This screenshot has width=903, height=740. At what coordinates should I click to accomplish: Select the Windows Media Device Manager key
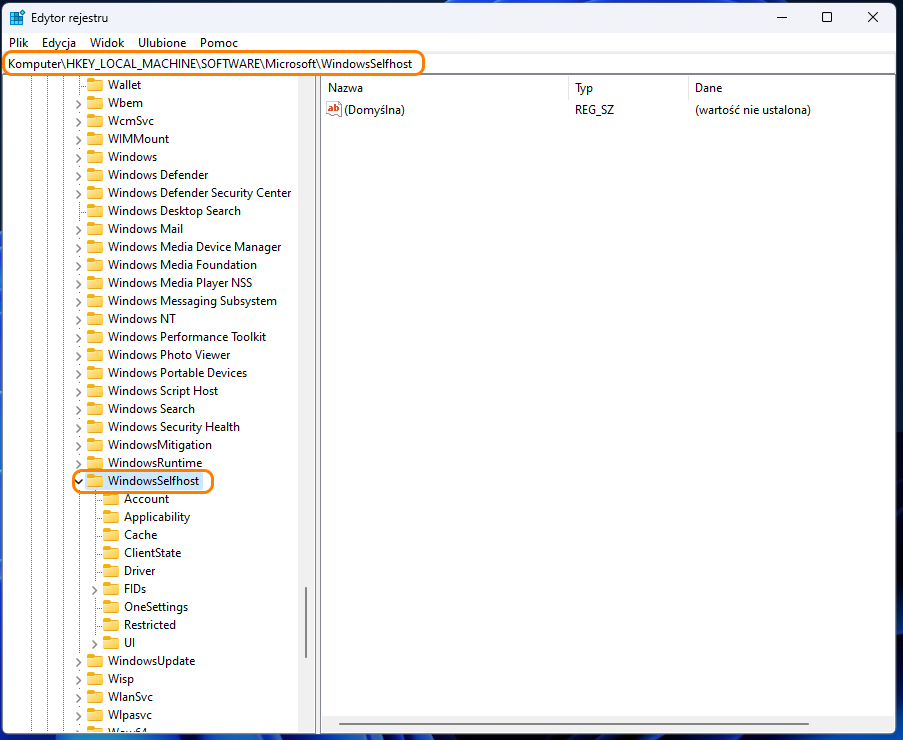195,246
